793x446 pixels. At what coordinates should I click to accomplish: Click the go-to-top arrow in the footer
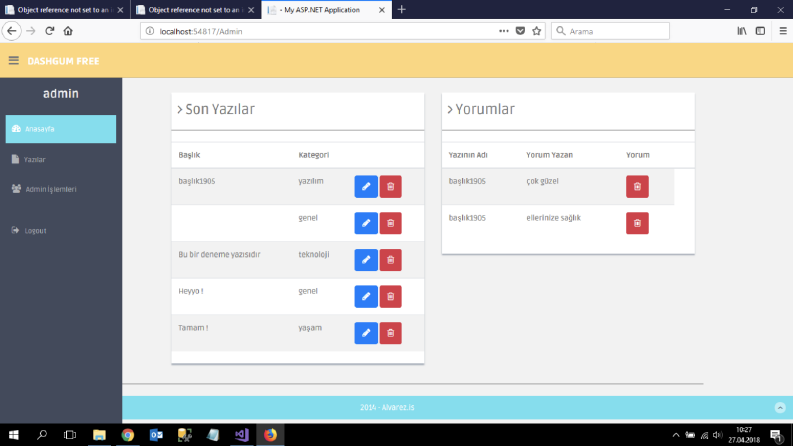pos(780,408)
